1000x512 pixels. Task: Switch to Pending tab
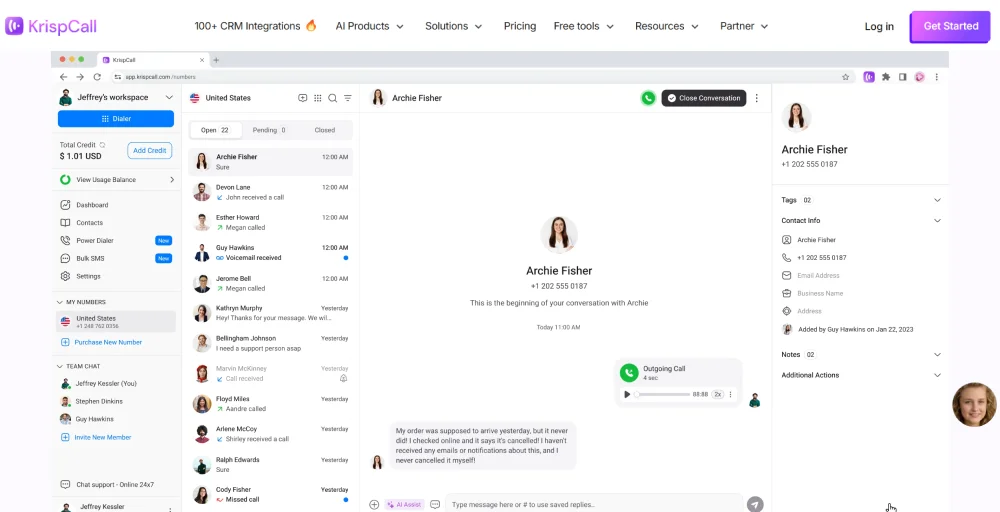click(269, 130)
